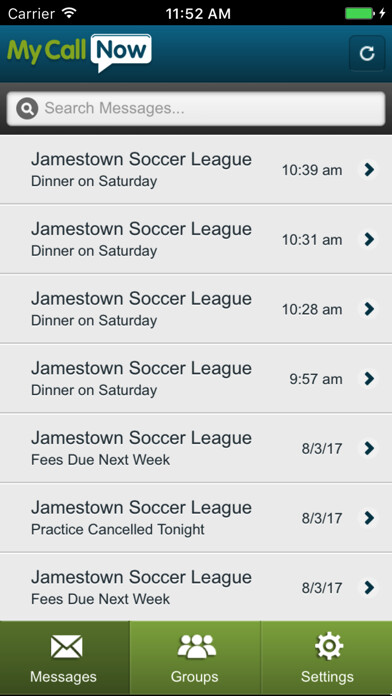Open chevron for Practice Cancelled Tonight message

[369, 518]
